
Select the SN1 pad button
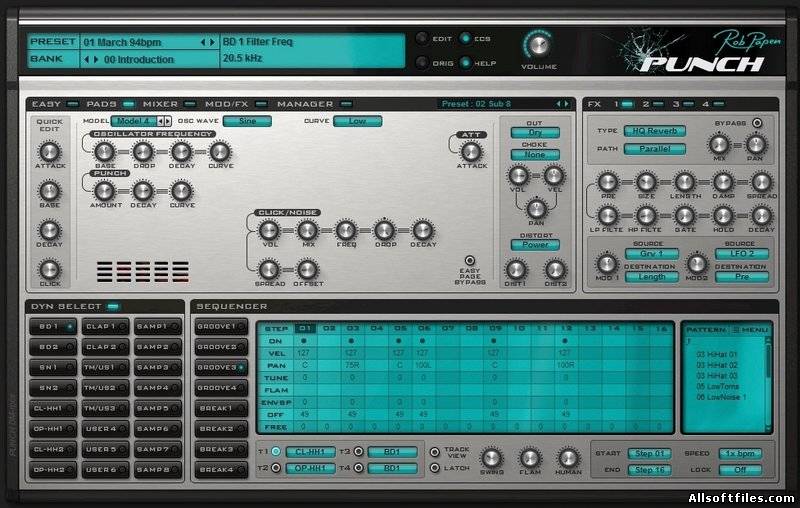coord(53,367)
